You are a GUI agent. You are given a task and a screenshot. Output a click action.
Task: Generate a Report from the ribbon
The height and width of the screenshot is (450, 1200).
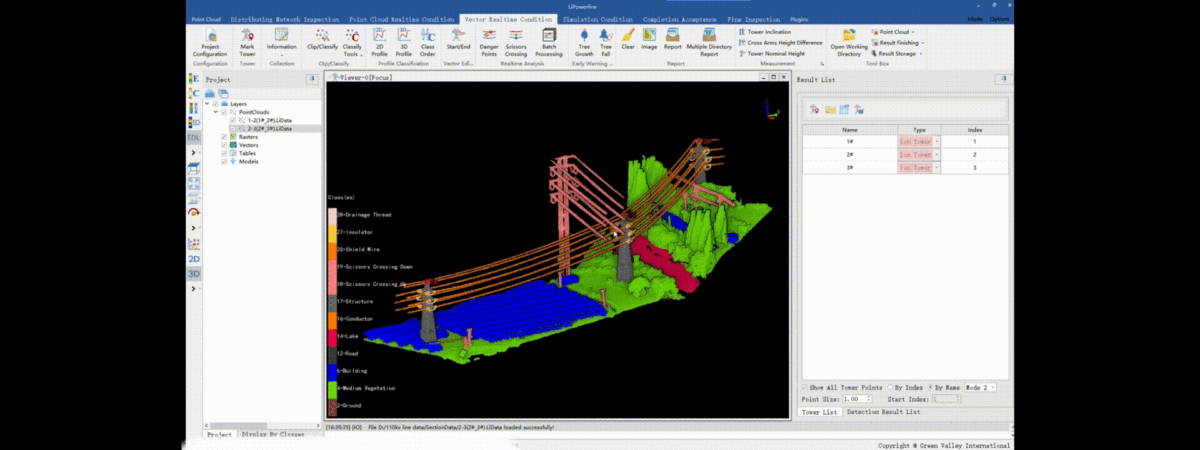(x=673, y=40)
